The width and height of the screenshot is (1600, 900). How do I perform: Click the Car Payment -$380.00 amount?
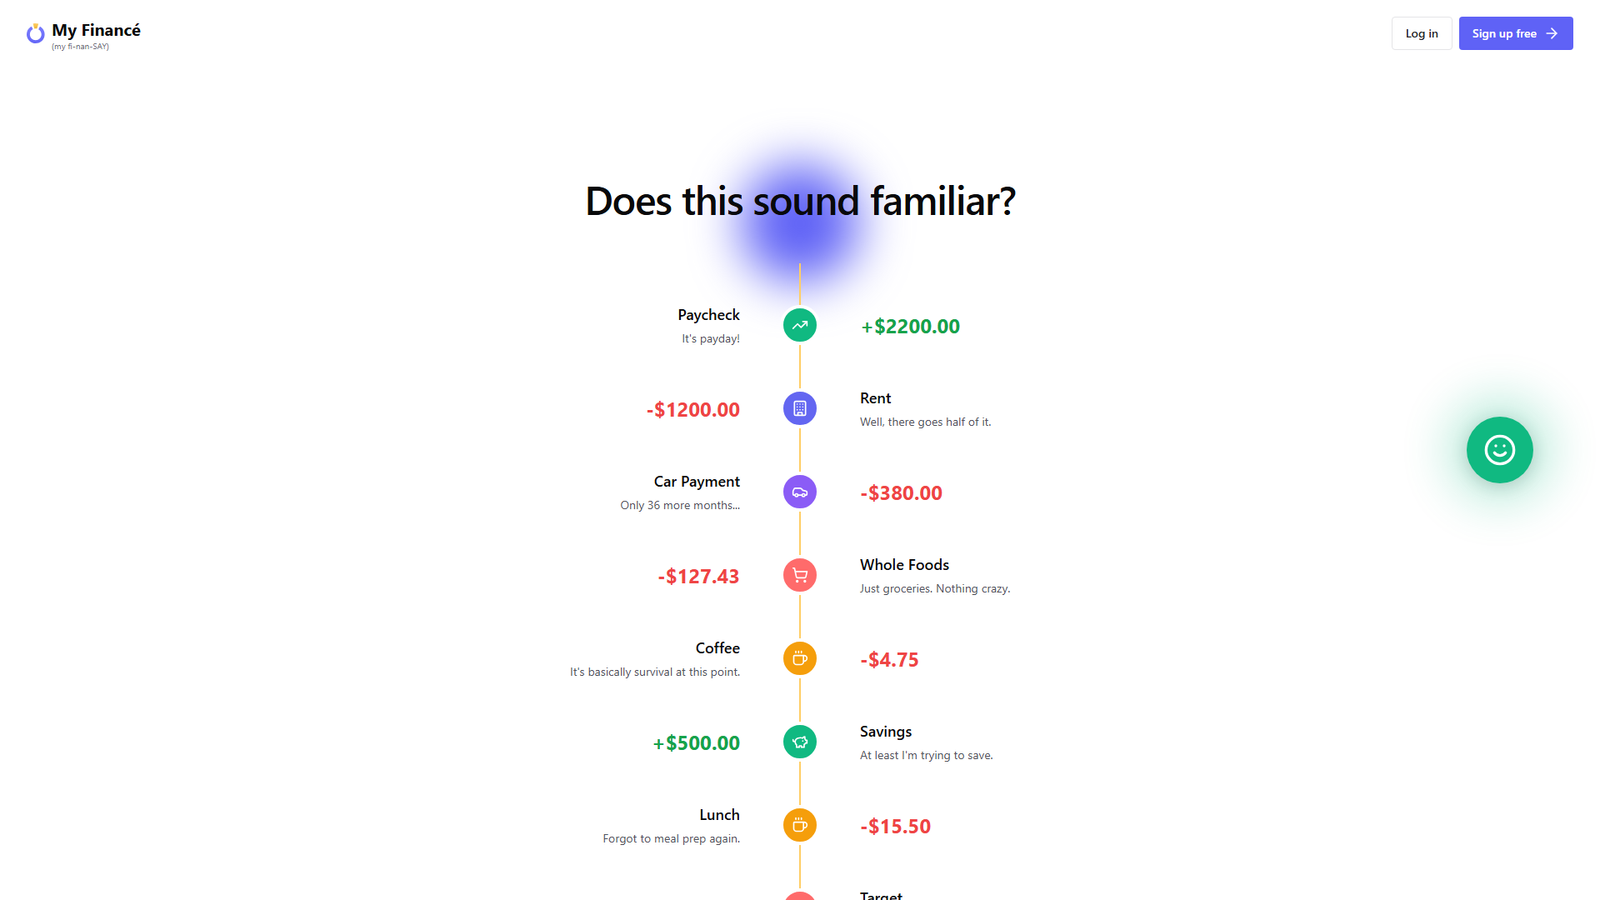click(901, 493)
